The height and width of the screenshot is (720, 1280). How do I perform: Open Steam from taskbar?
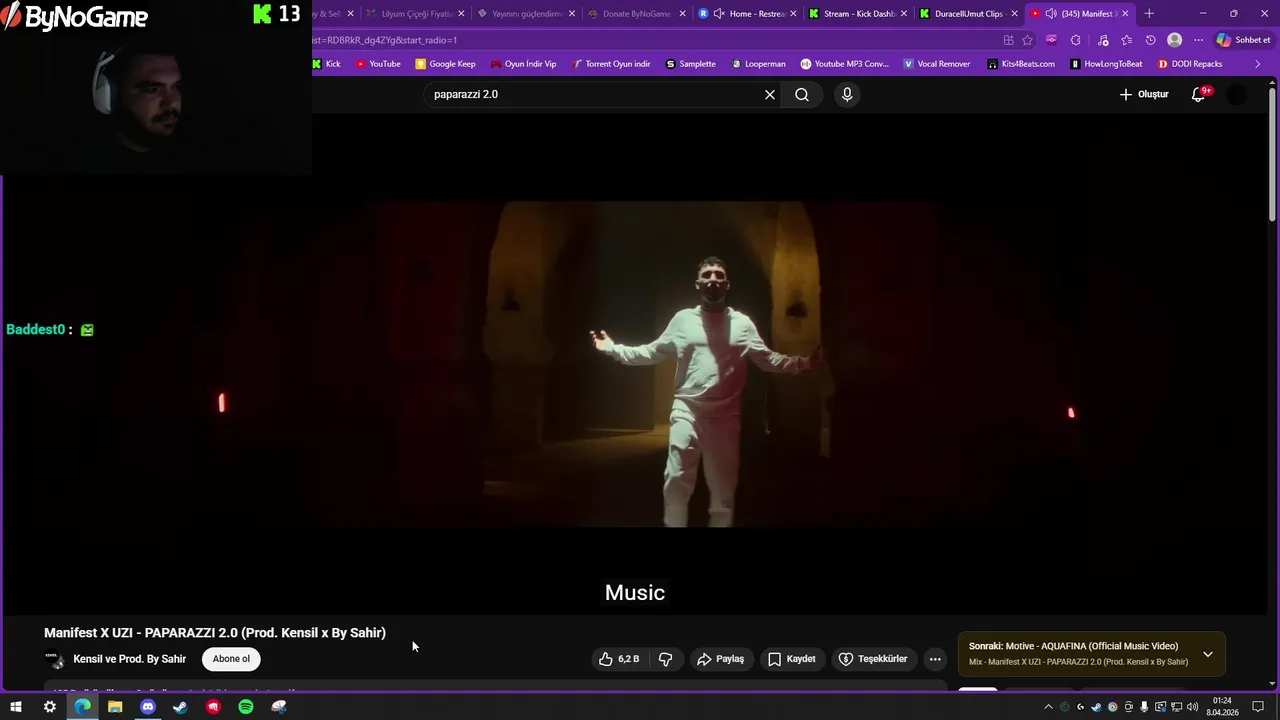click(x=180, y=707)
